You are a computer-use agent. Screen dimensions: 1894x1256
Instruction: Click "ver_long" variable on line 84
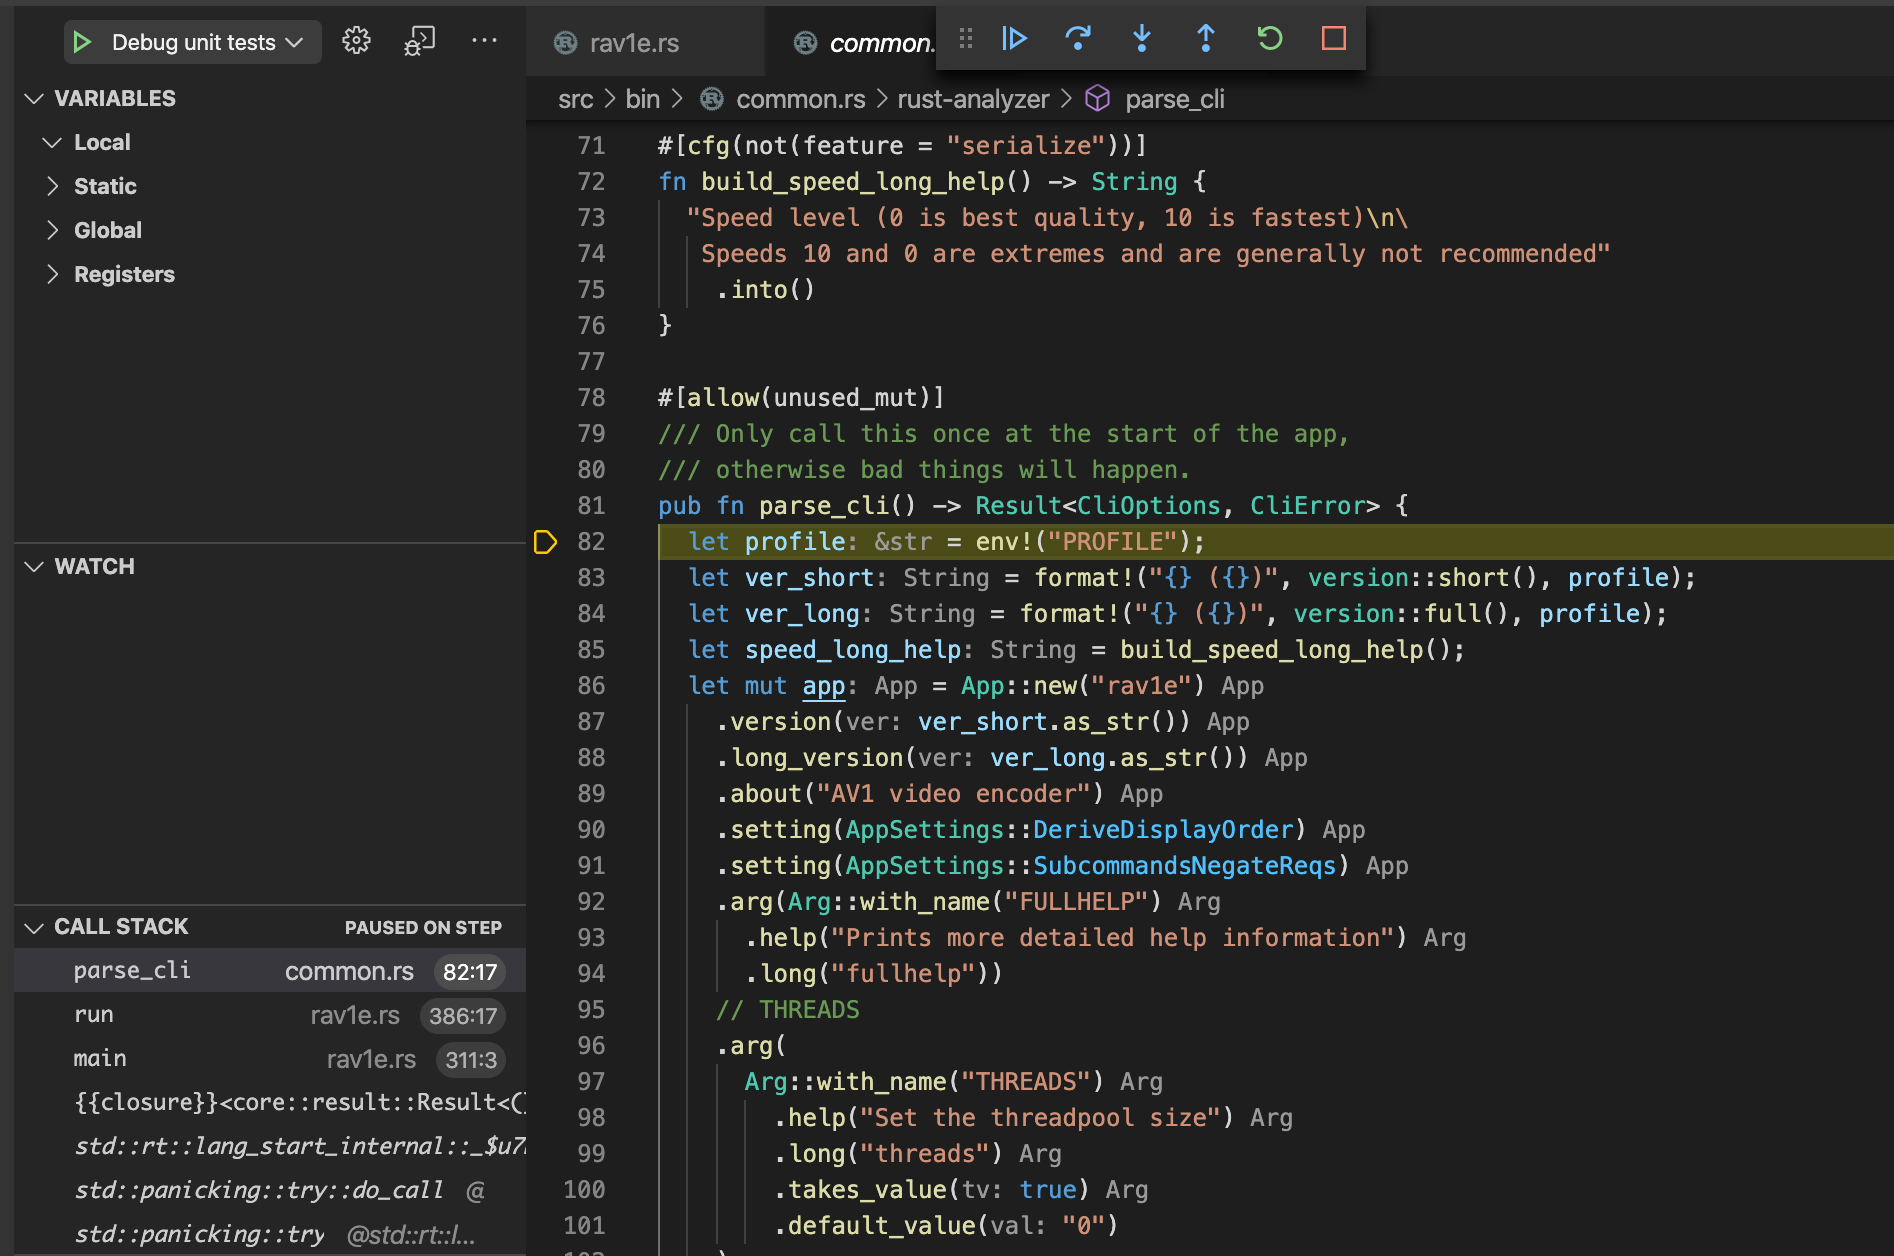coord(802,614)
